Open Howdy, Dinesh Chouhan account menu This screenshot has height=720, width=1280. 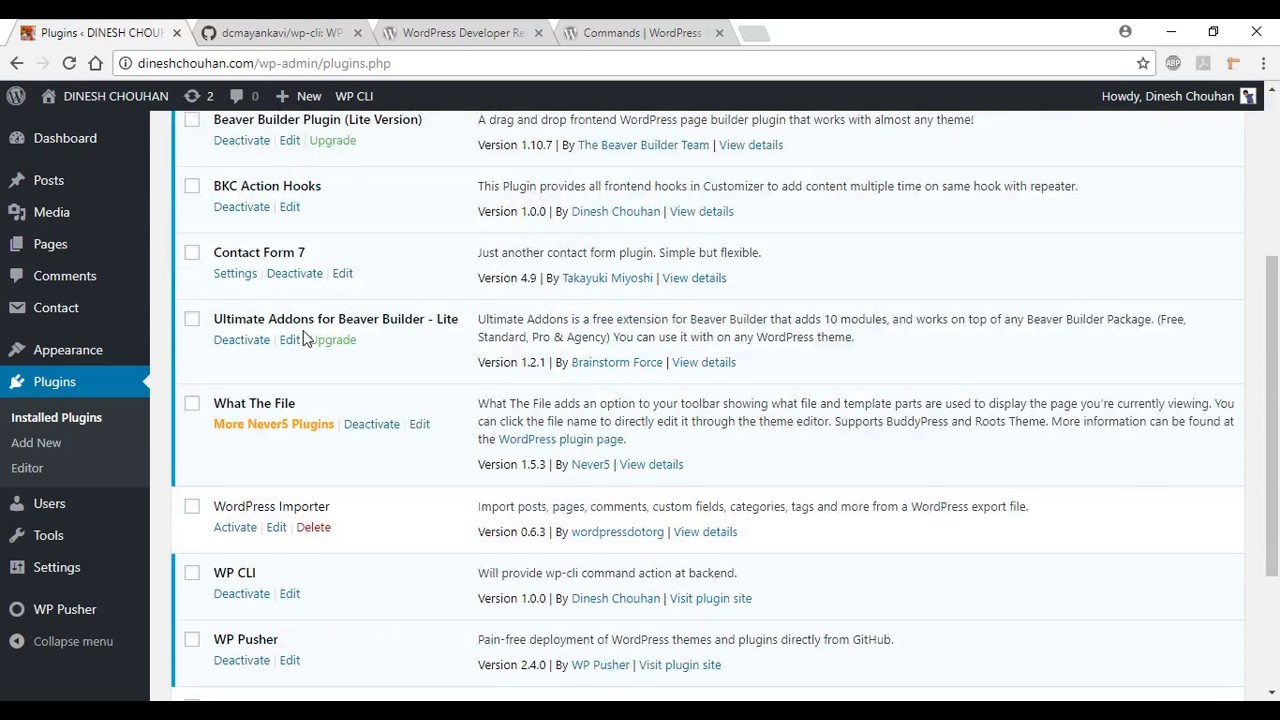pyautogui.click(x=1179, y=96)
